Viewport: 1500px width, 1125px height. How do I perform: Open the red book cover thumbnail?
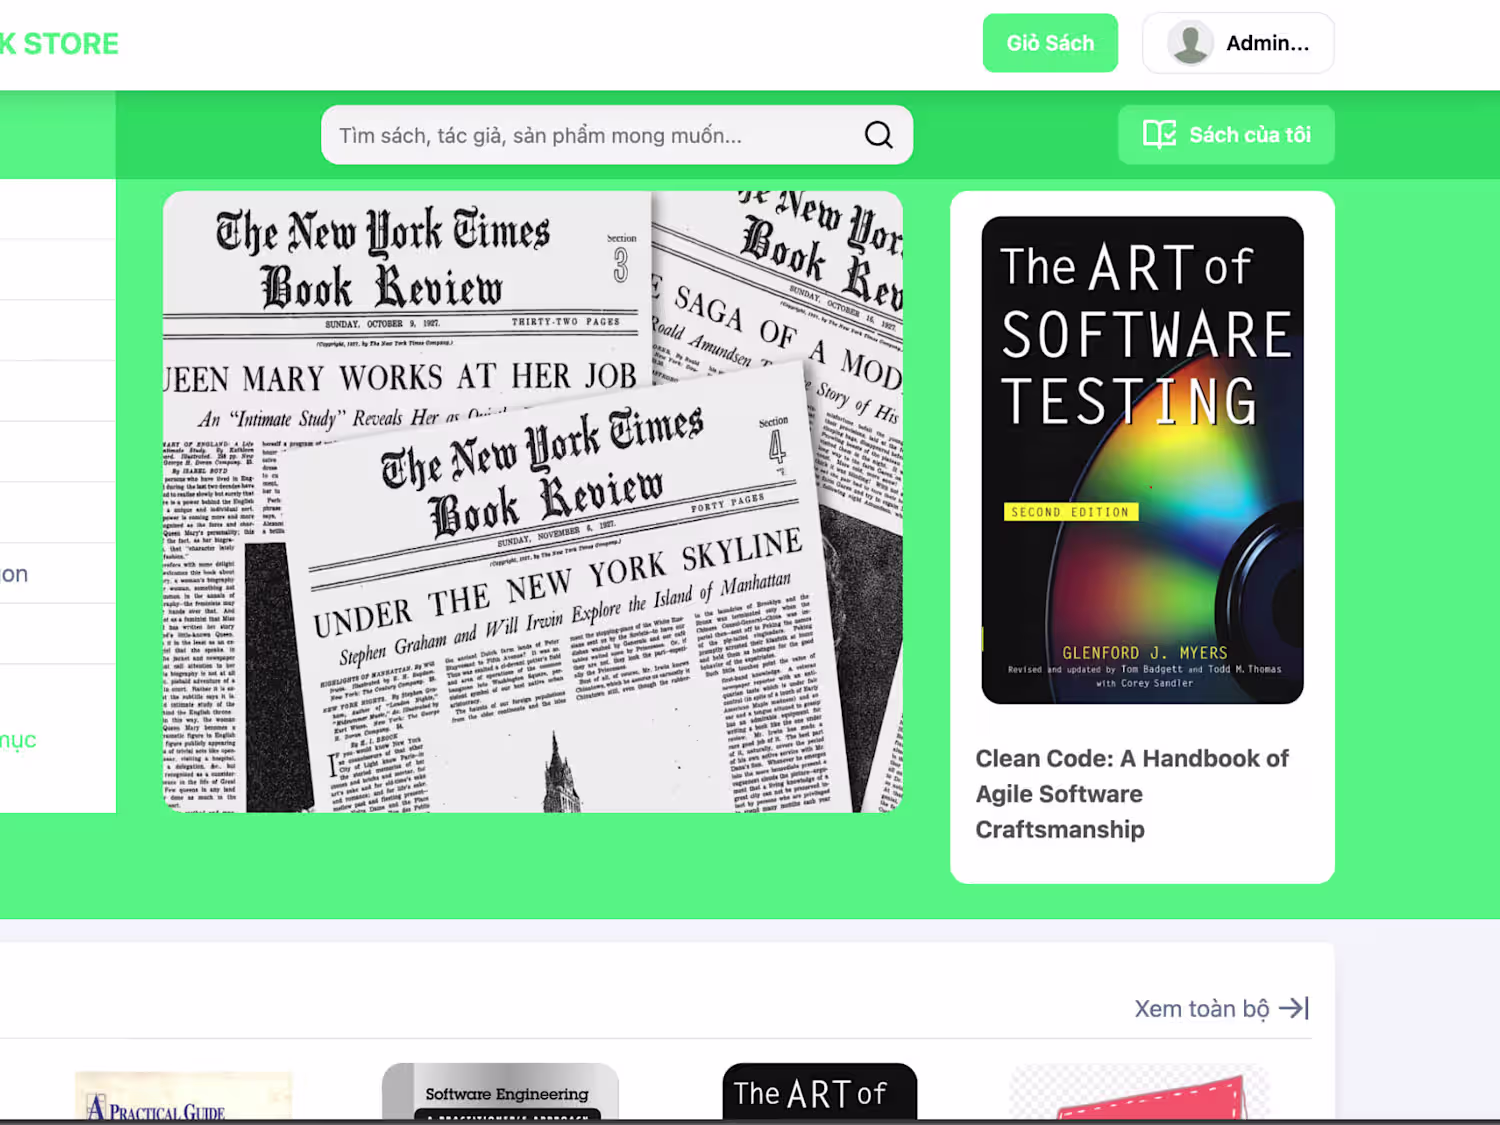tap(1140, 1092)
